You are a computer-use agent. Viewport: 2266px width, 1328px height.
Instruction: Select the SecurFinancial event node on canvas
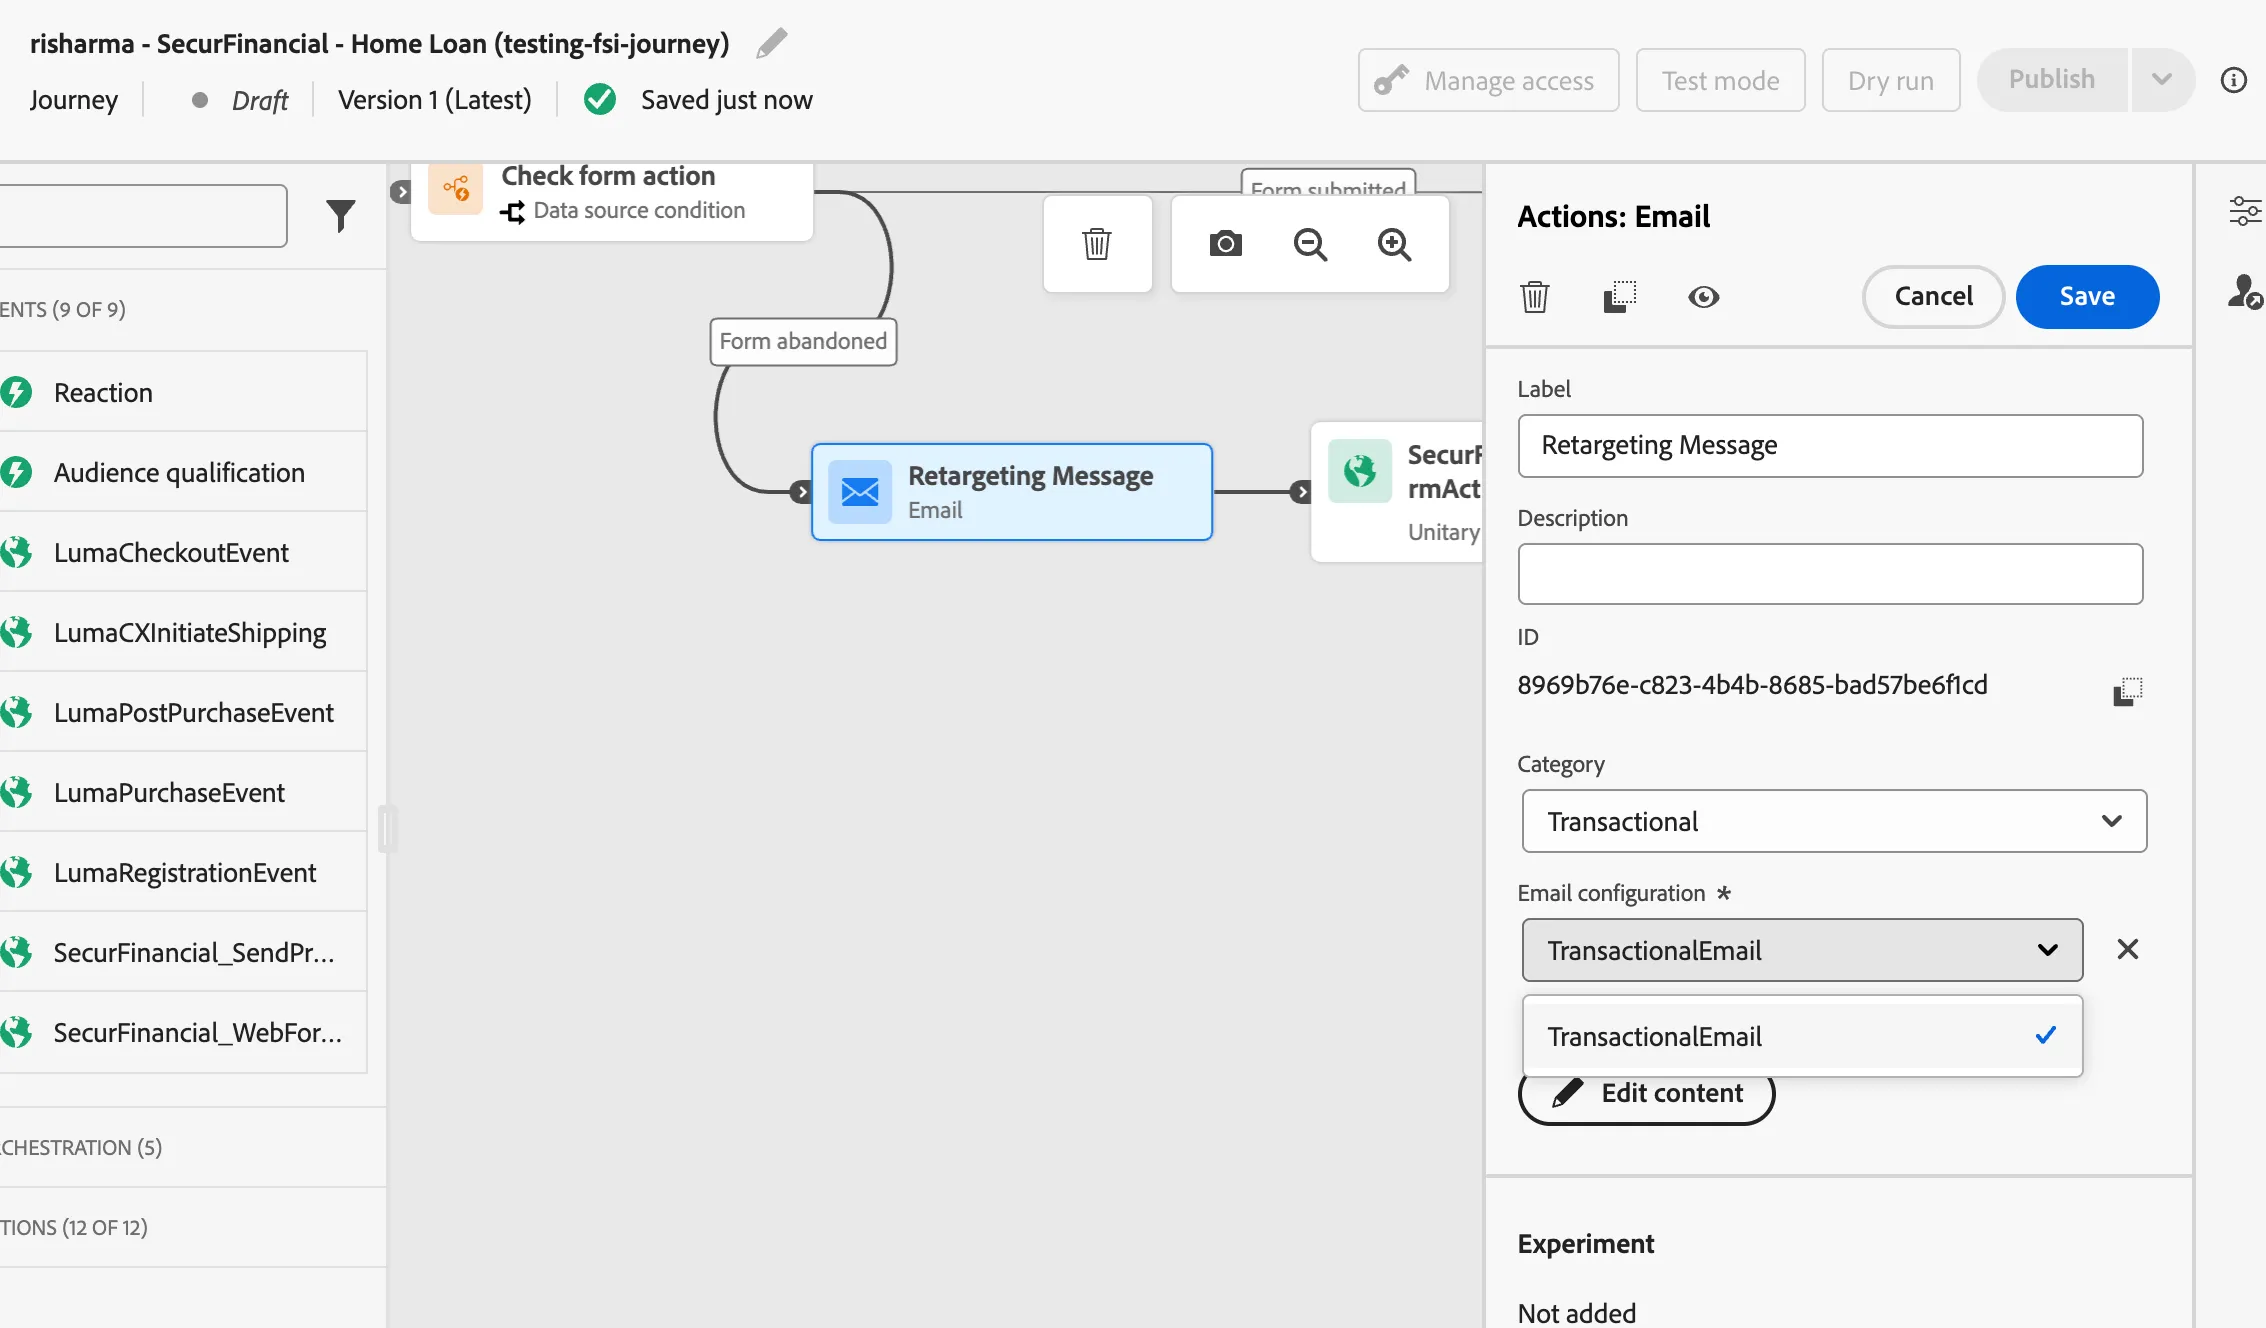1398,492
